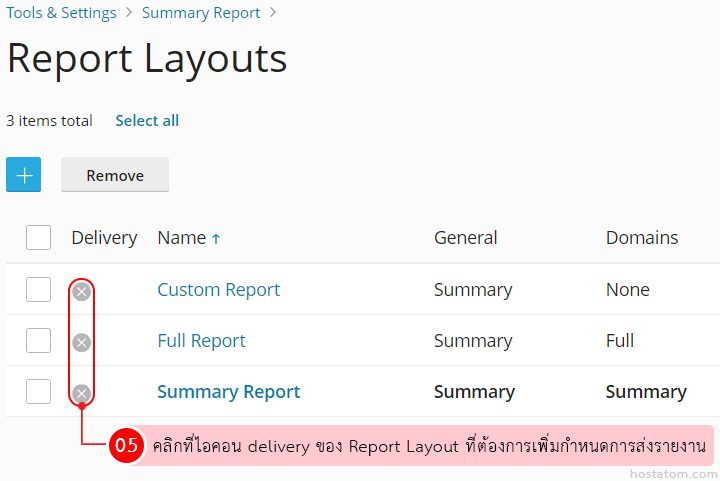720x481 pixels.
Task: Check the Full Report row checkbox
Action: (x=38, y=341)
